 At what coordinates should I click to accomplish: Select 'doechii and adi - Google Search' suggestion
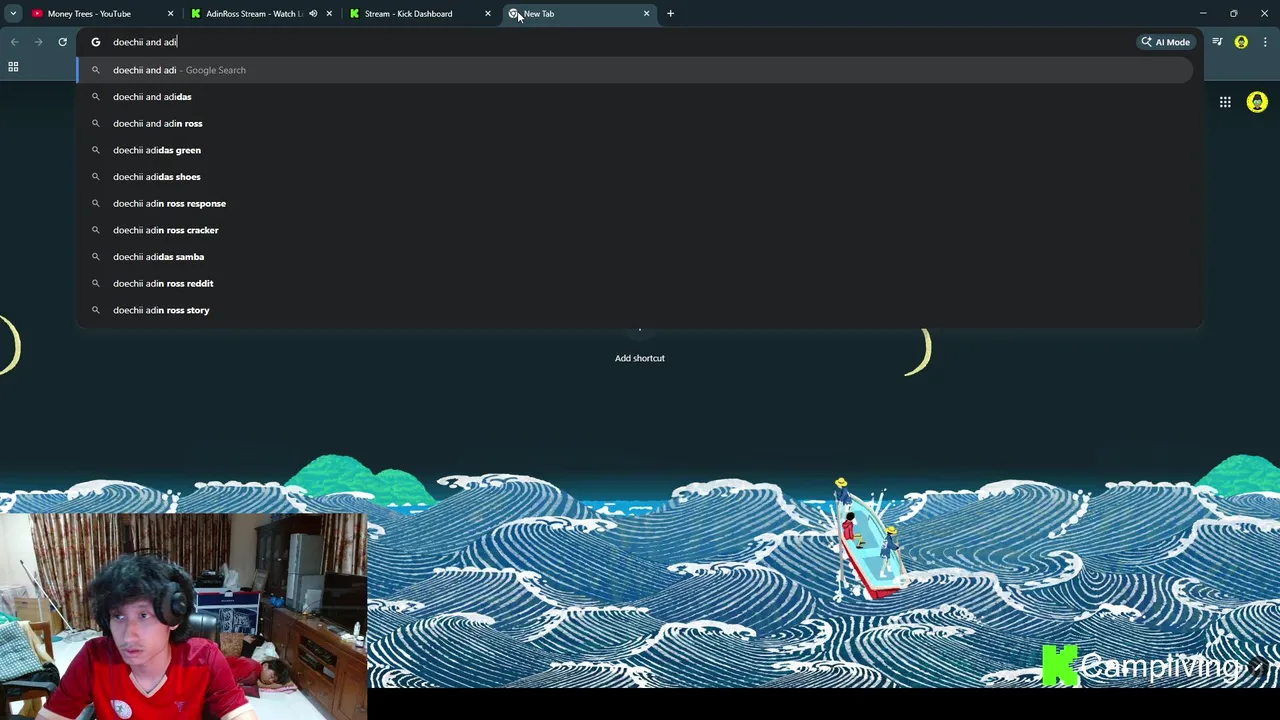(x=635, y=70)
